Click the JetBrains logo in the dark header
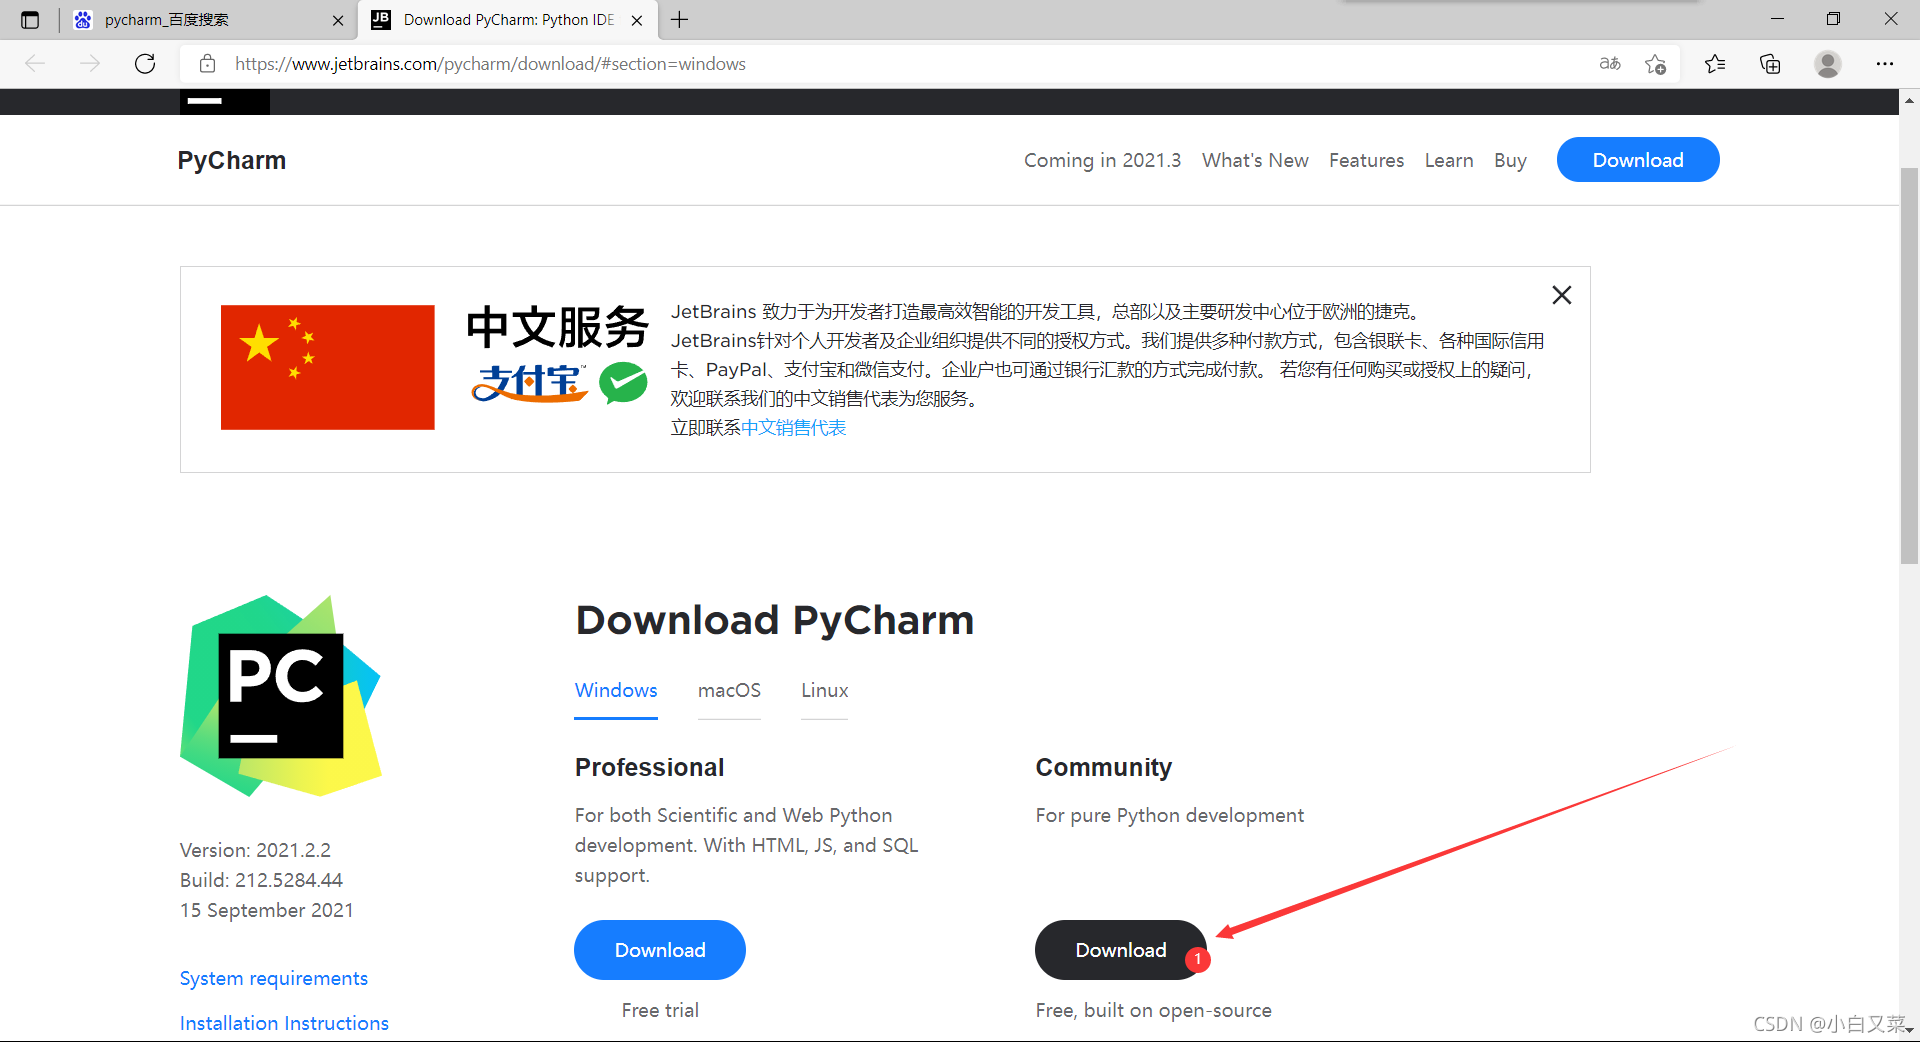The width and height of the screenshot is (1920, 1042). coord(225,101)
